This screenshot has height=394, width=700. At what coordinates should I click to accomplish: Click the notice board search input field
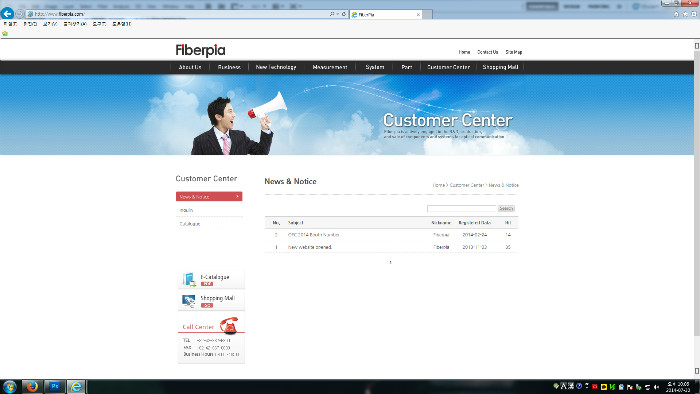tap(462, 208)
